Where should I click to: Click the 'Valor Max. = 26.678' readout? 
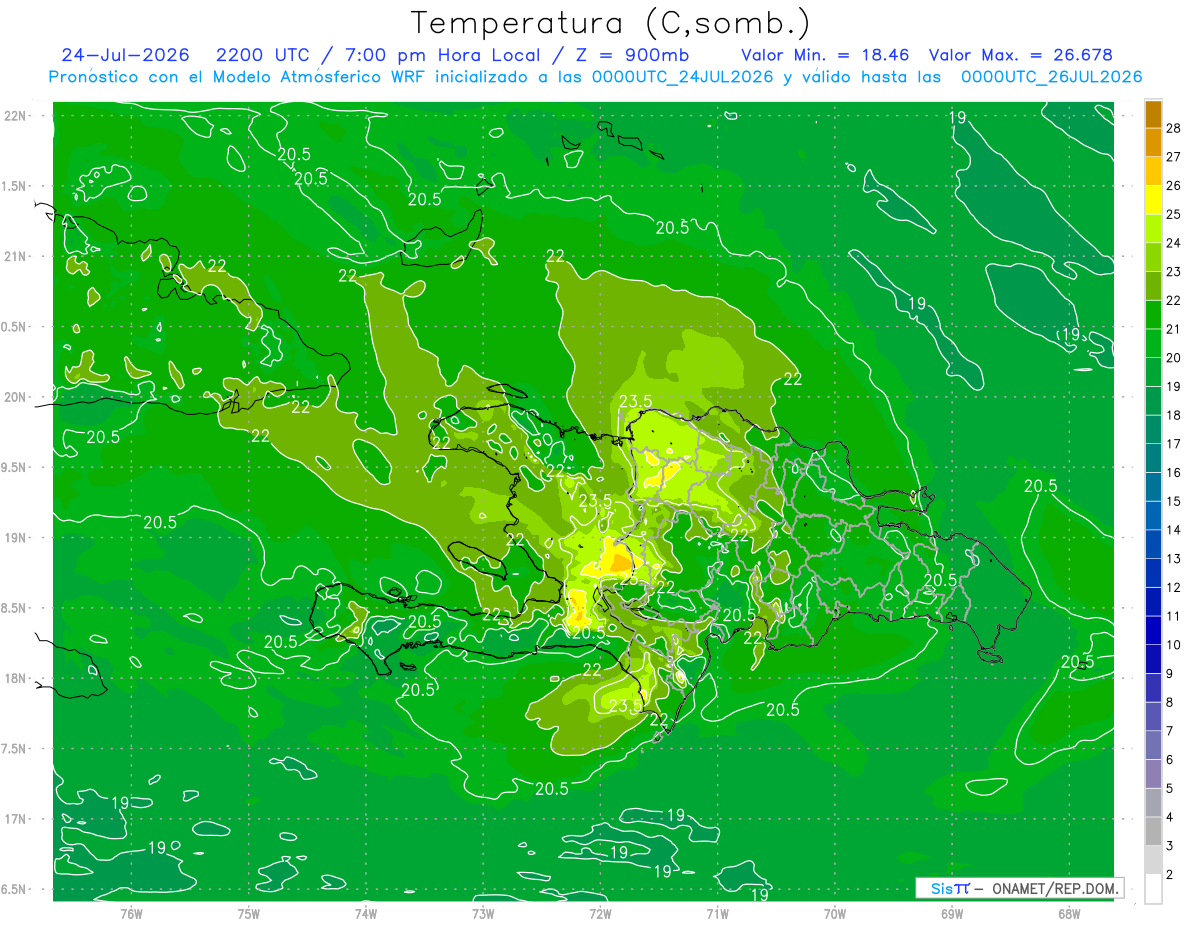1020,55
